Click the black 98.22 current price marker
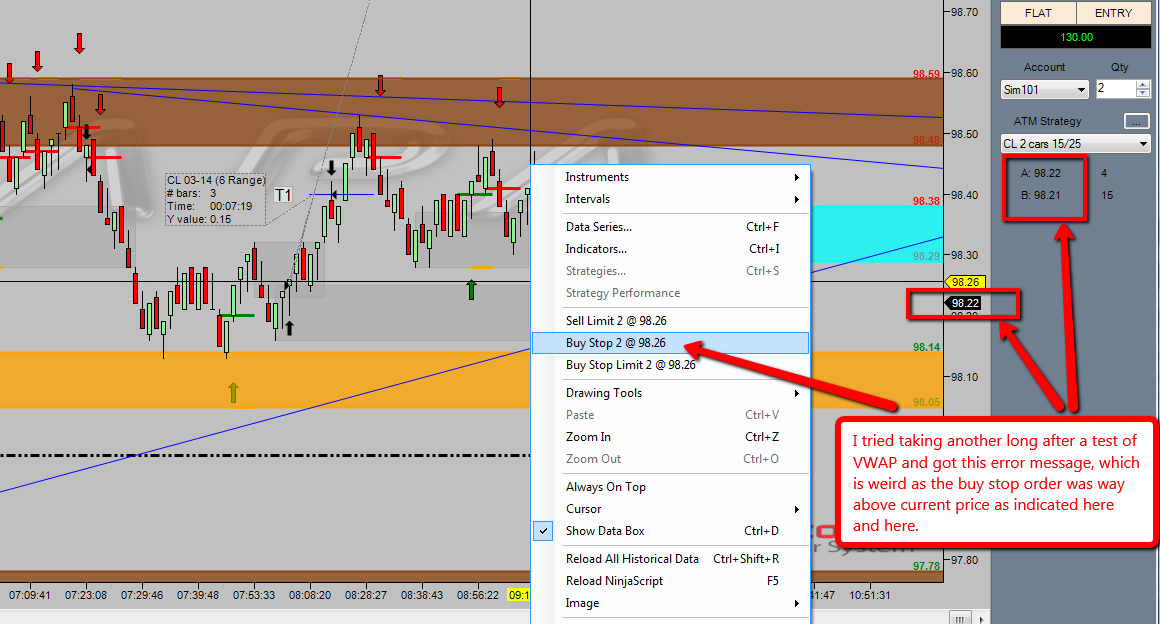The height and width of the screenshot is (624, 1160). (x=965, y=303)
